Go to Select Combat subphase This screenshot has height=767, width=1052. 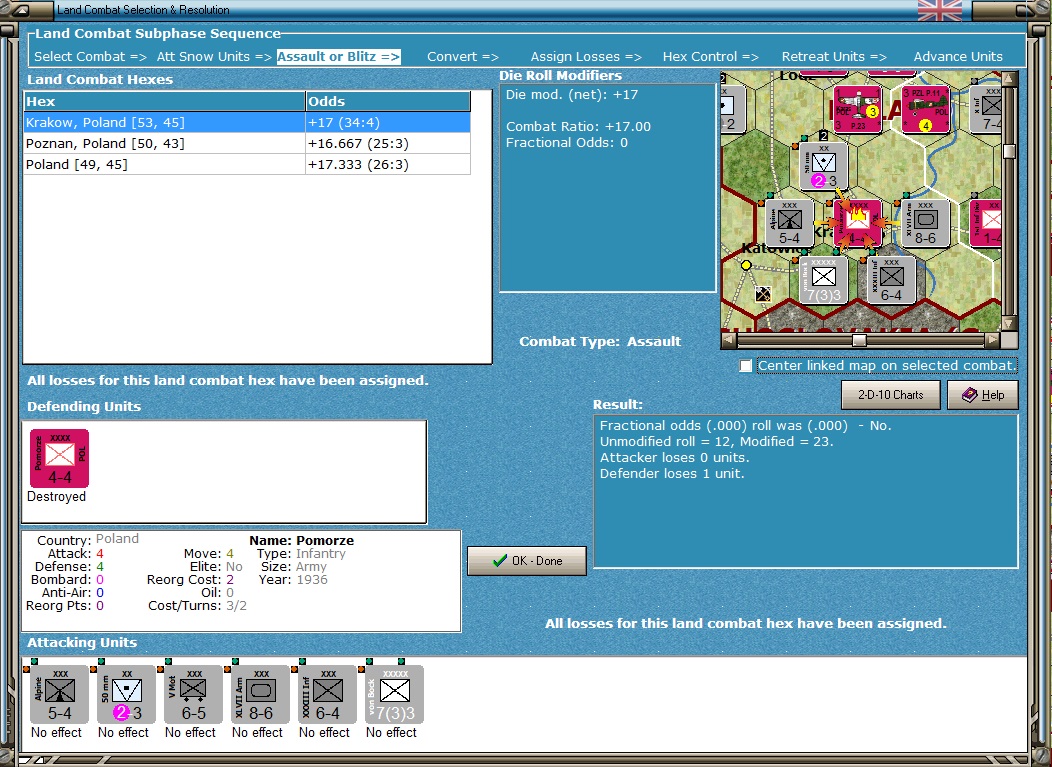pyautogui.click(x=91, y=56)
